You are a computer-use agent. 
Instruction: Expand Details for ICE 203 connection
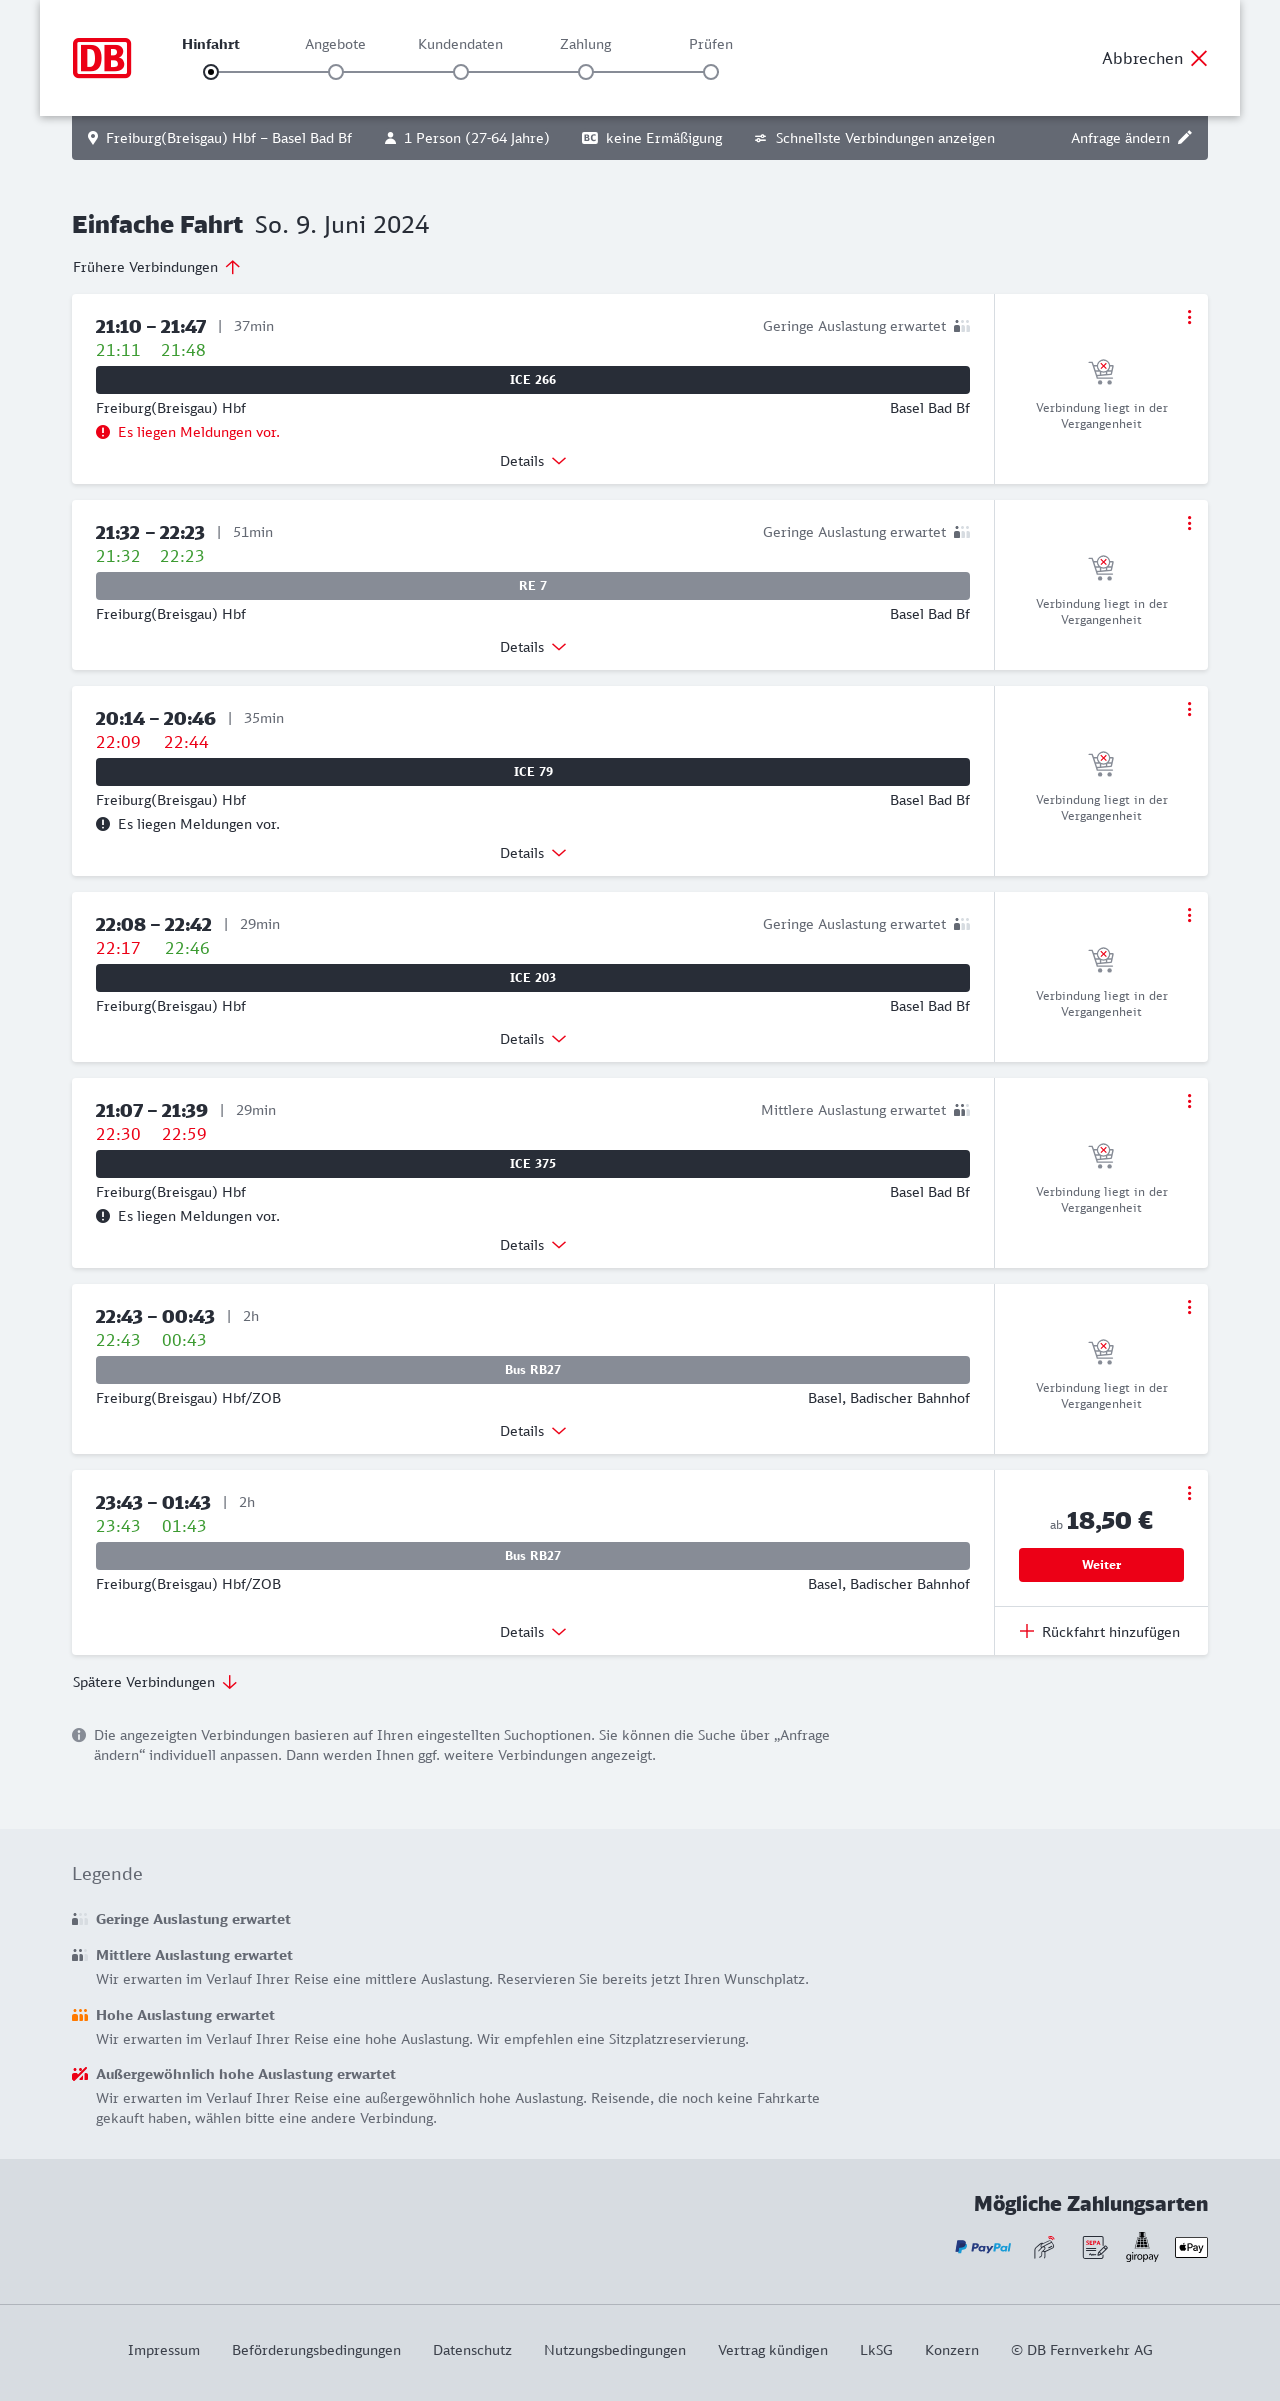tap(533, 1039)
